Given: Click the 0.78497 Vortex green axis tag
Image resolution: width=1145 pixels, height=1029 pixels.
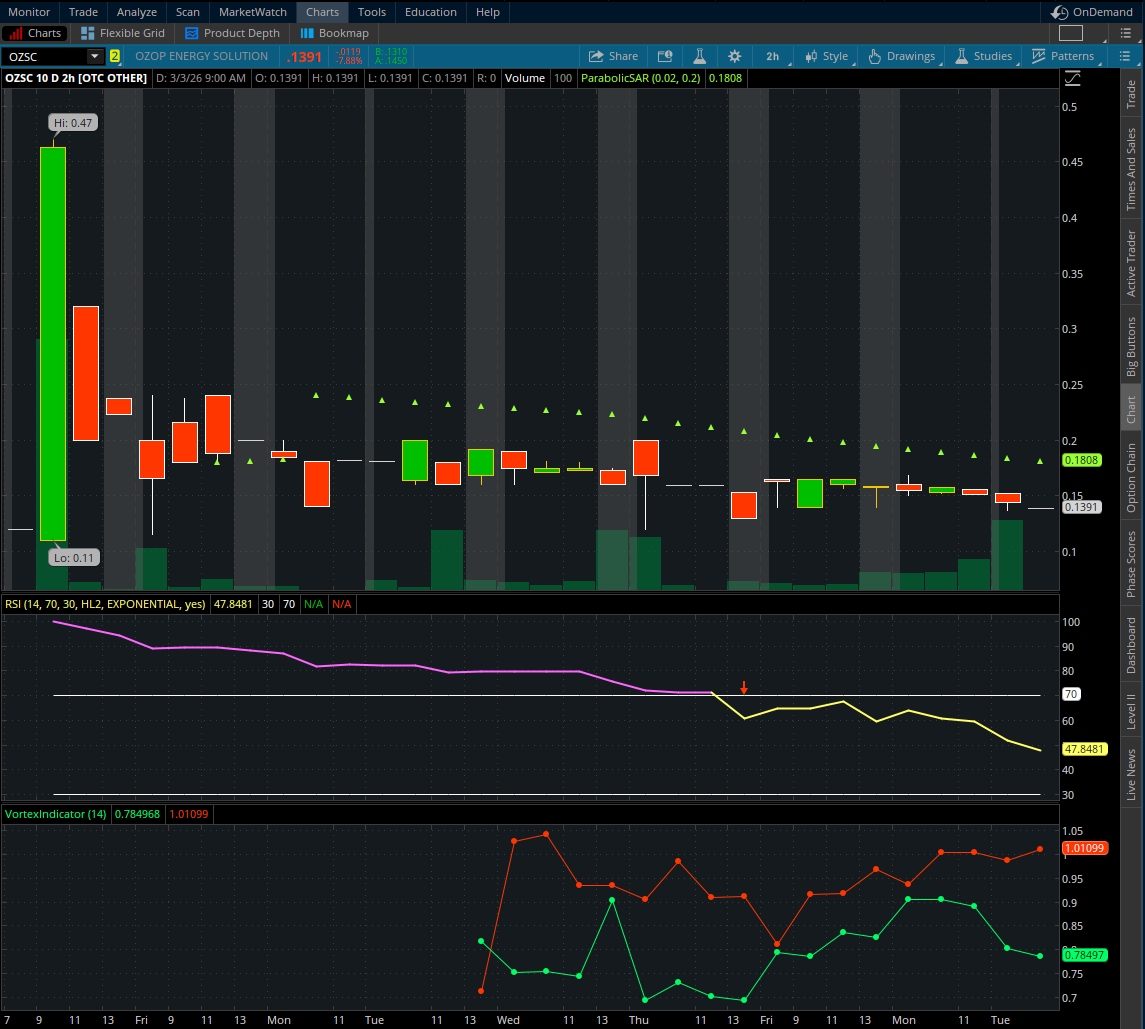Looking at the screenshot, I should tap(1084, 955).
